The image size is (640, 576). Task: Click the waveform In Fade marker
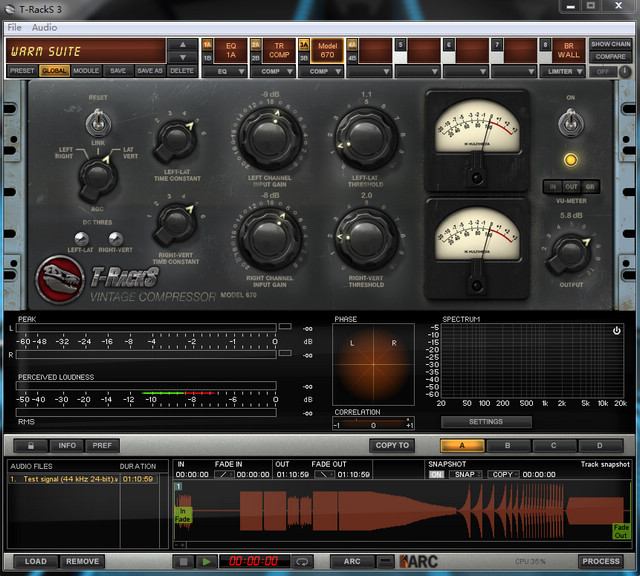182,515
